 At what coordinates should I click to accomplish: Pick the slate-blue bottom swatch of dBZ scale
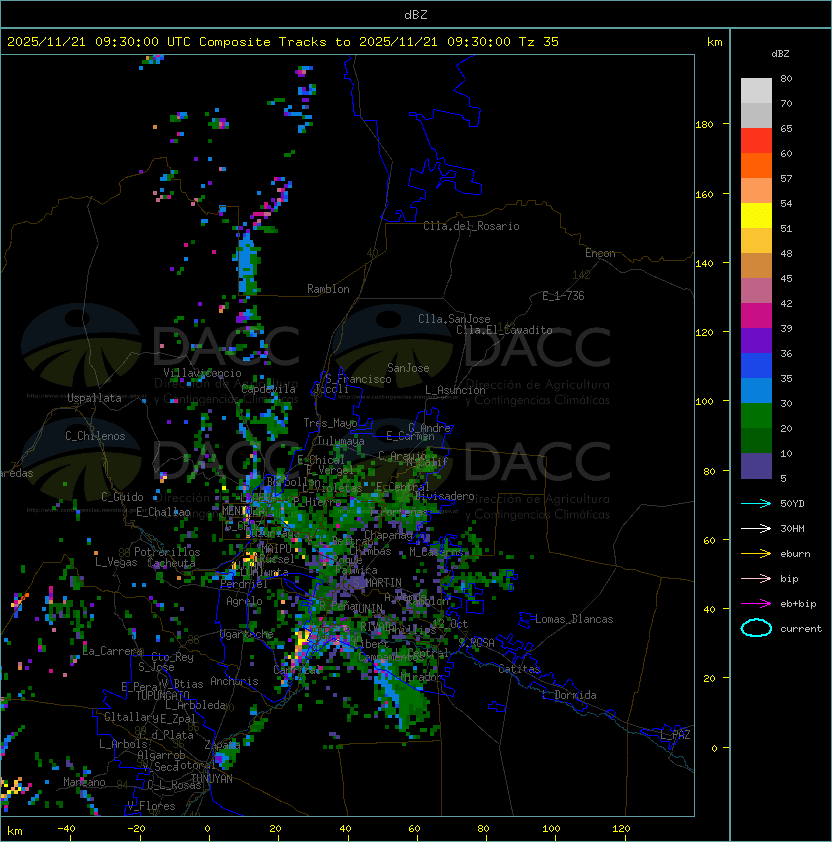tap(756, 466)
